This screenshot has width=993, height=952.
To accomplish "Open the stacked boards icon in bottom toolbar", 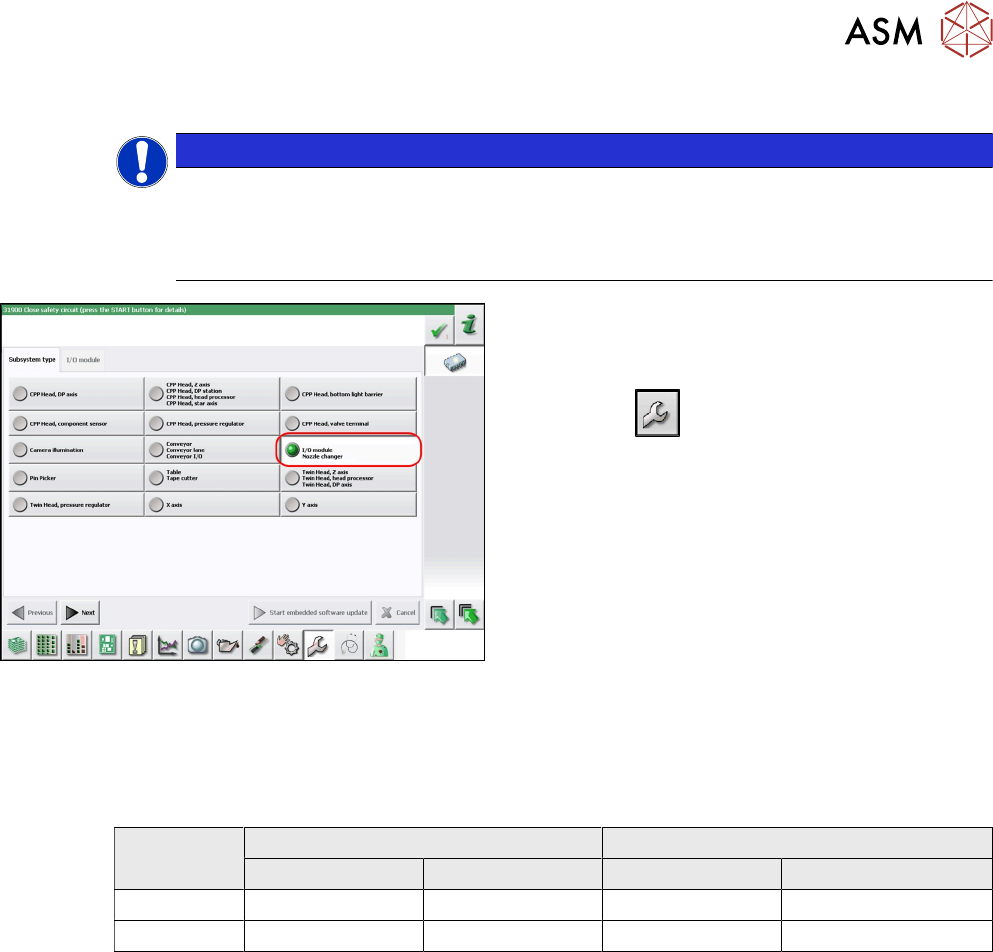I will coord(17,645).
